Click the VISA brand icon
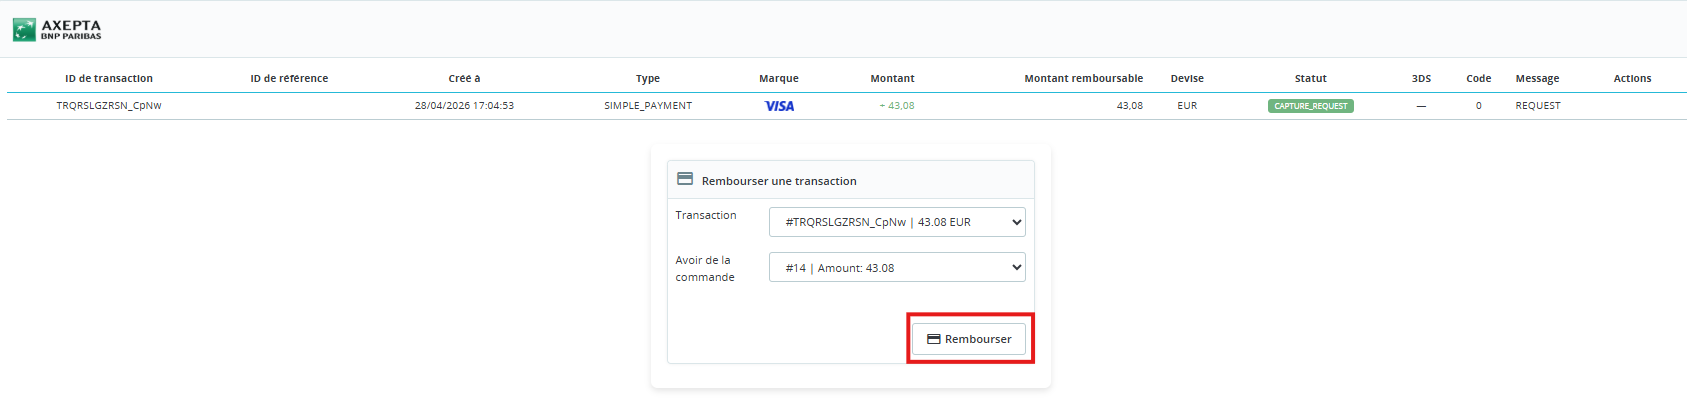 [779, 106]
